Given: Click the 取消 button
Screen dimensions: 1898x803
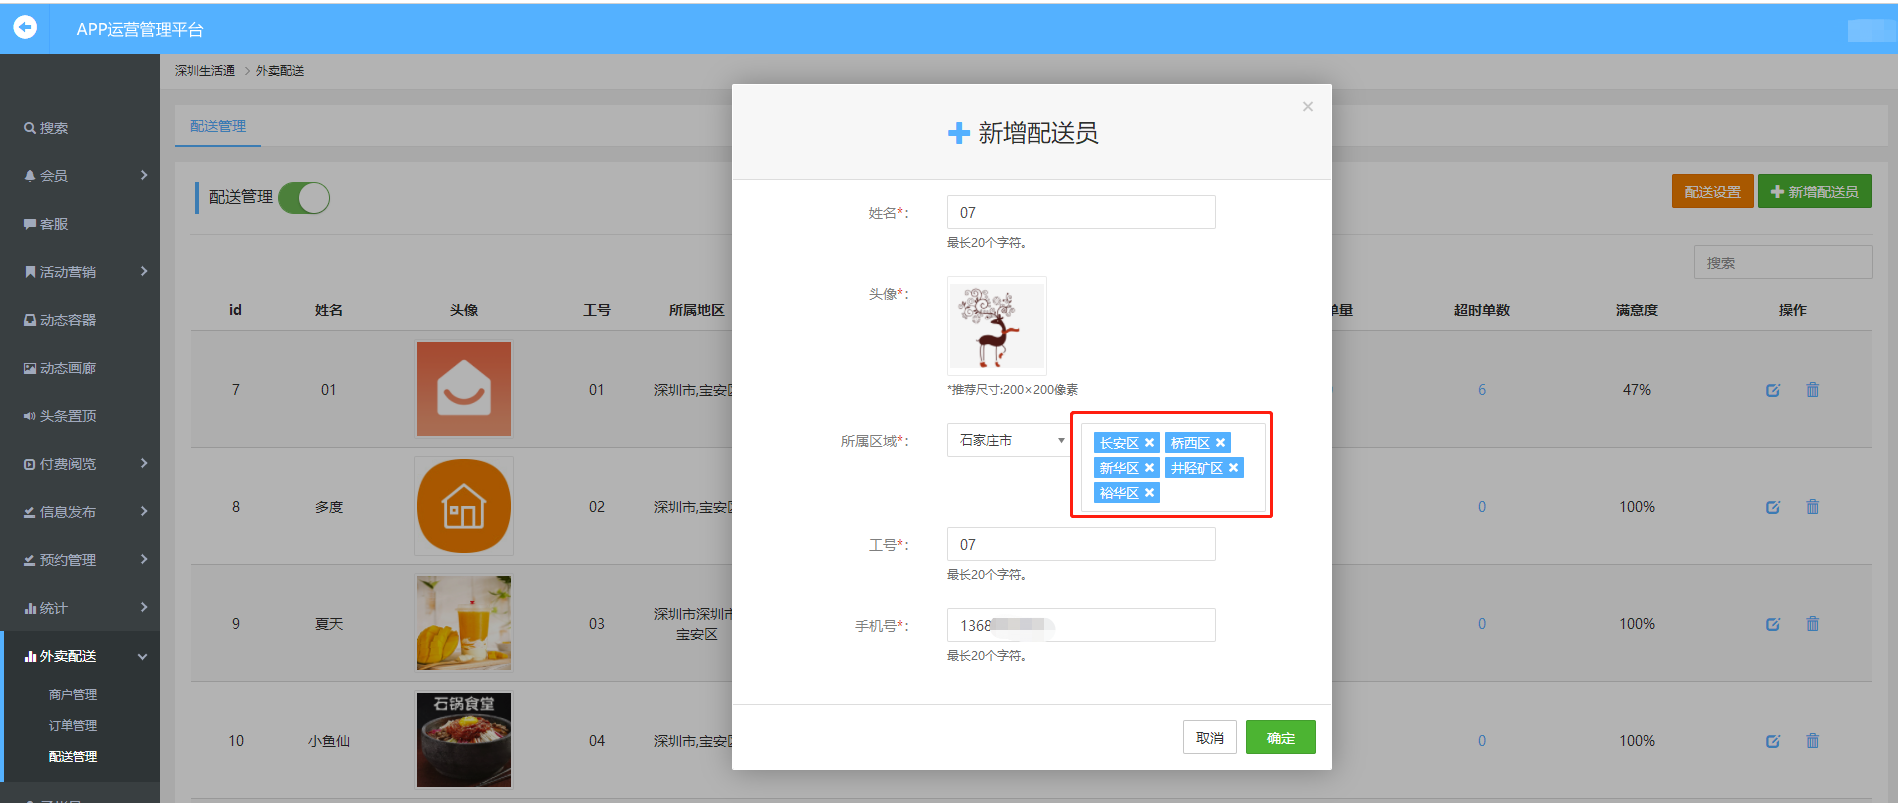Looking at the screenshot, I should point(1209,738).
